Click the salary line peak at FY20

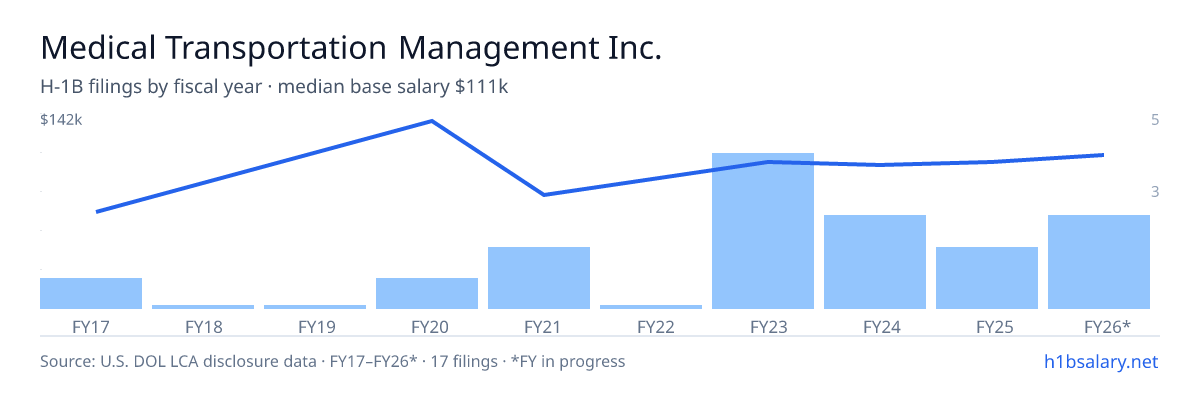click(431, 121)
